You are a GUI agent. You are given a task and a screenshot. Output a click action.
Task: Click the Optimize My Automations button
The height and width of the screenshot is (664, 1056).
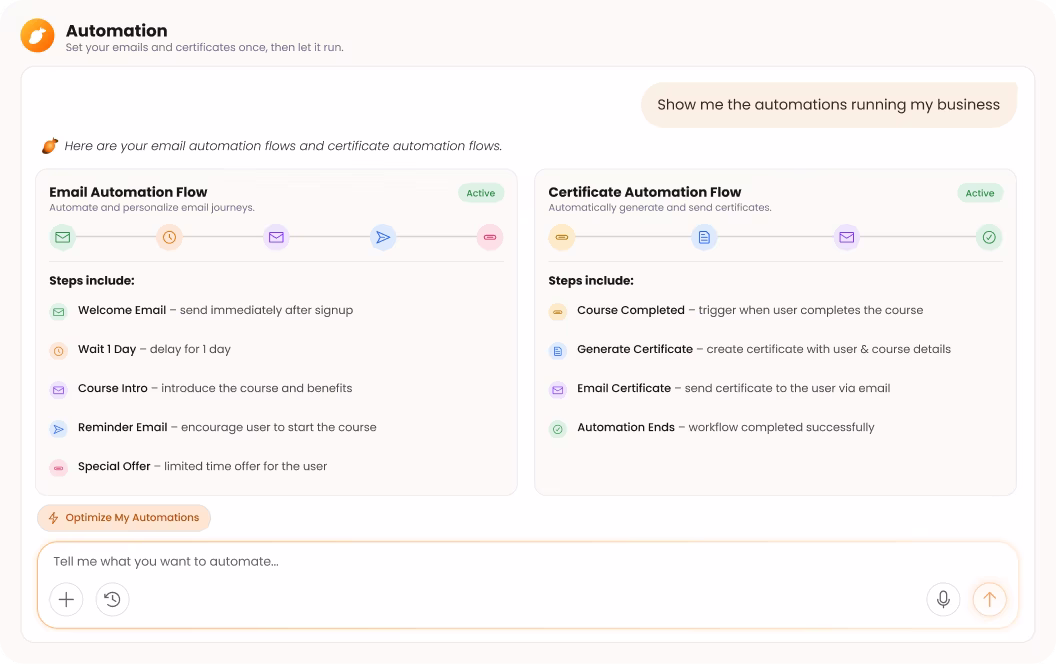pyautogui.click(x=124, y=518)
